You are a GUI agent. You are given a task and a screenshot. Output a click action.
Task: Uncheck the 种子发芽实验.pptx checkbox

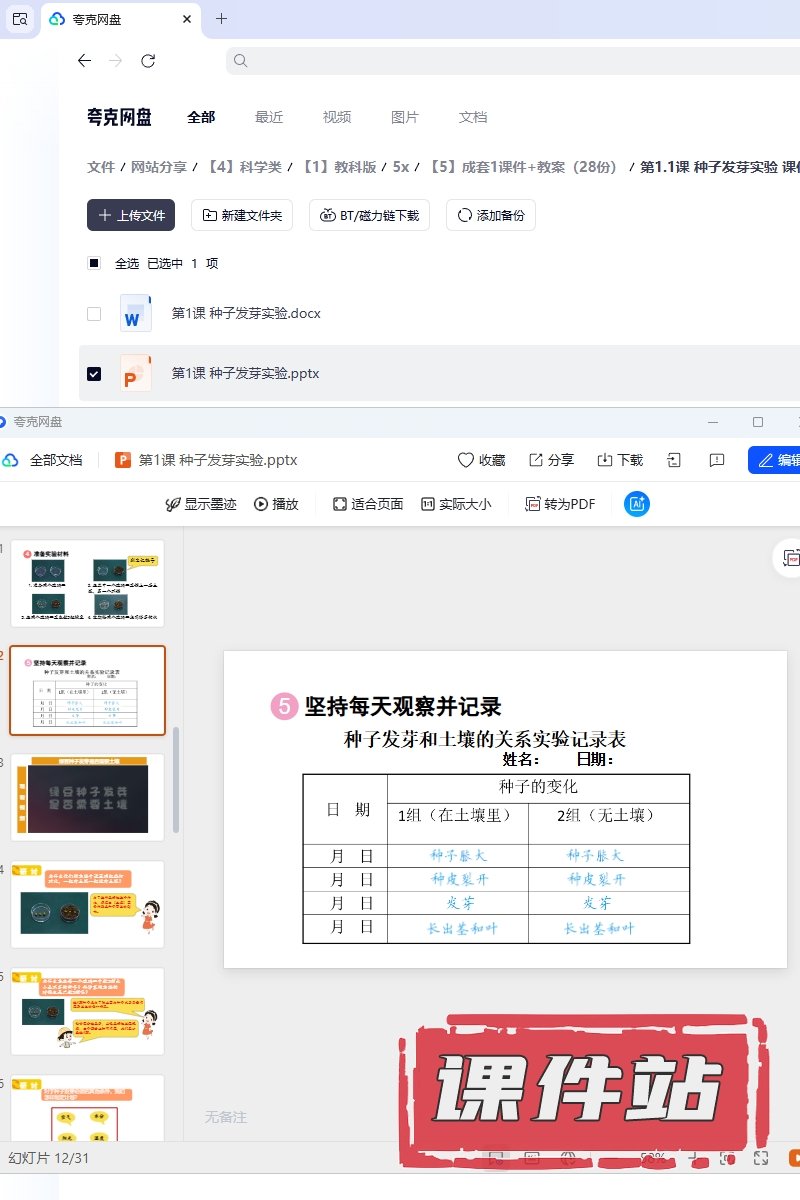pos(94,374)
